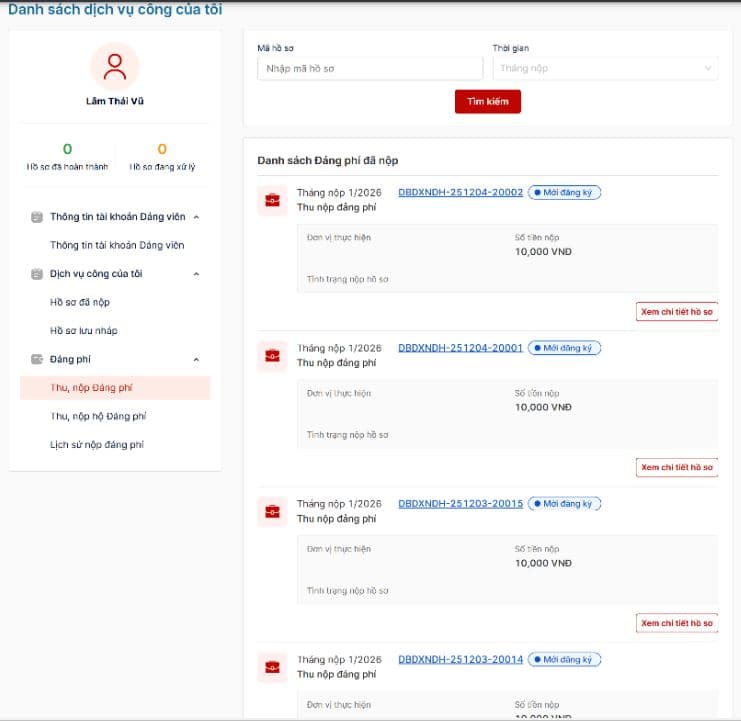View details of record DBDXNDH-251203-20015
The width and height of the screenshot is (741, 721).
point(677,623)
